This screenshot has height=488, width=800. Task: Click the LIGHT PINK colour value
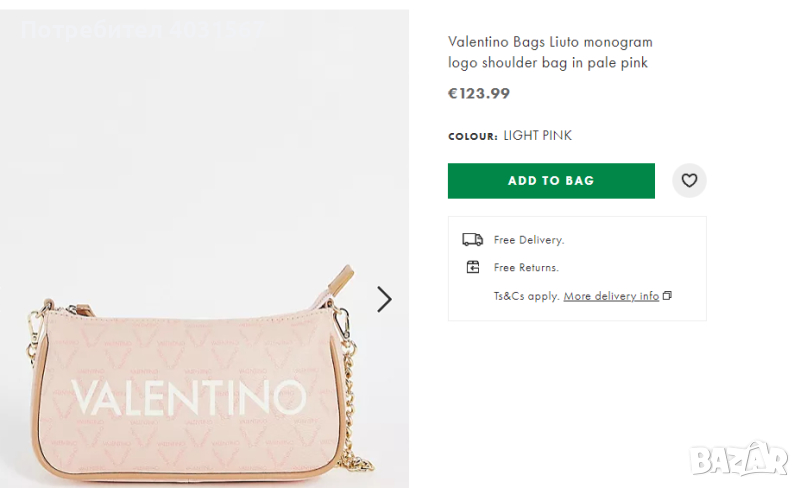[537, 136]
